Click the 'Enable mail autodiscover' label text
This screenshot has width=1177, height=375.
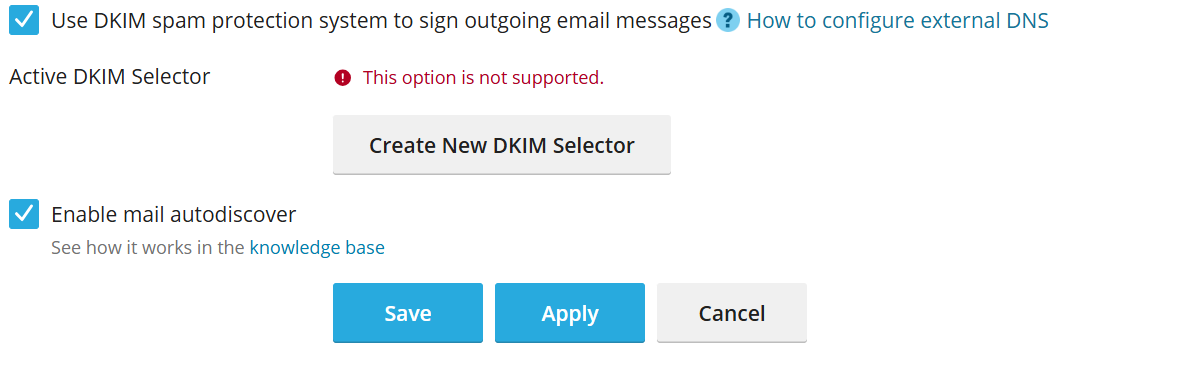(x=173, y=214)
